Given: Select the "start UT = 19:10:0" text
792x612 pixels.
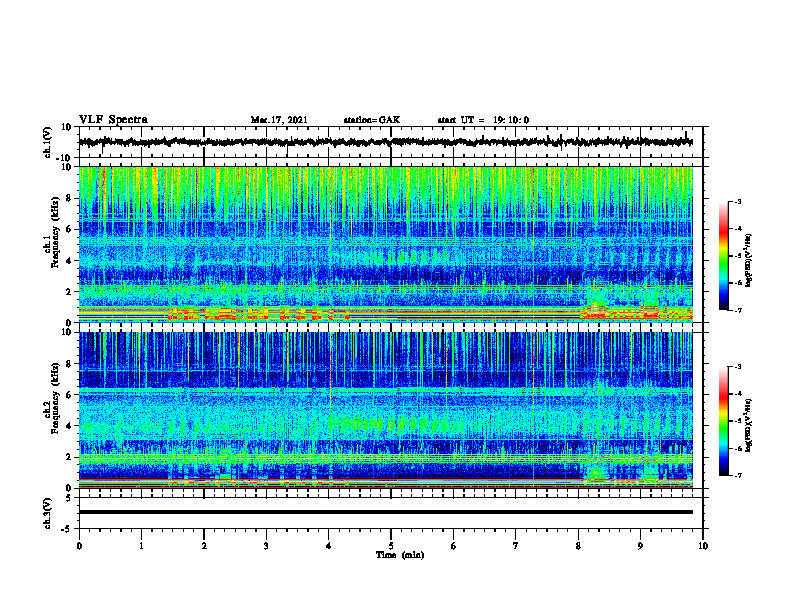Looking at the screenshot, I should pyautogui.click(x=483, y=120).
